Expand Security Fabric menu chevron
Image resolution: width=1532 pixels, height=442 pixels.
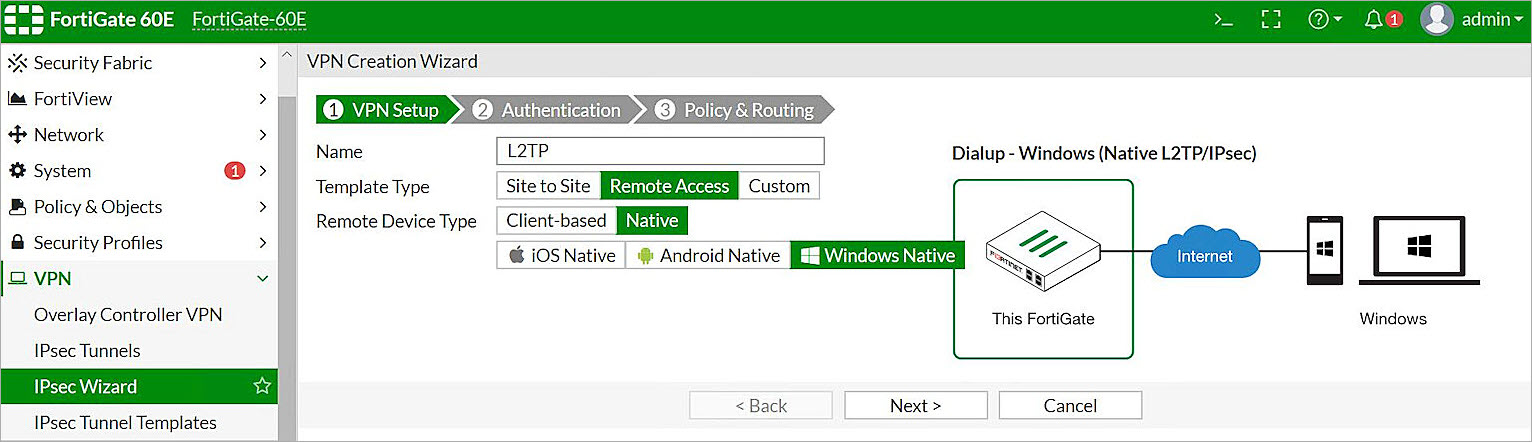(x=262, y=63)
